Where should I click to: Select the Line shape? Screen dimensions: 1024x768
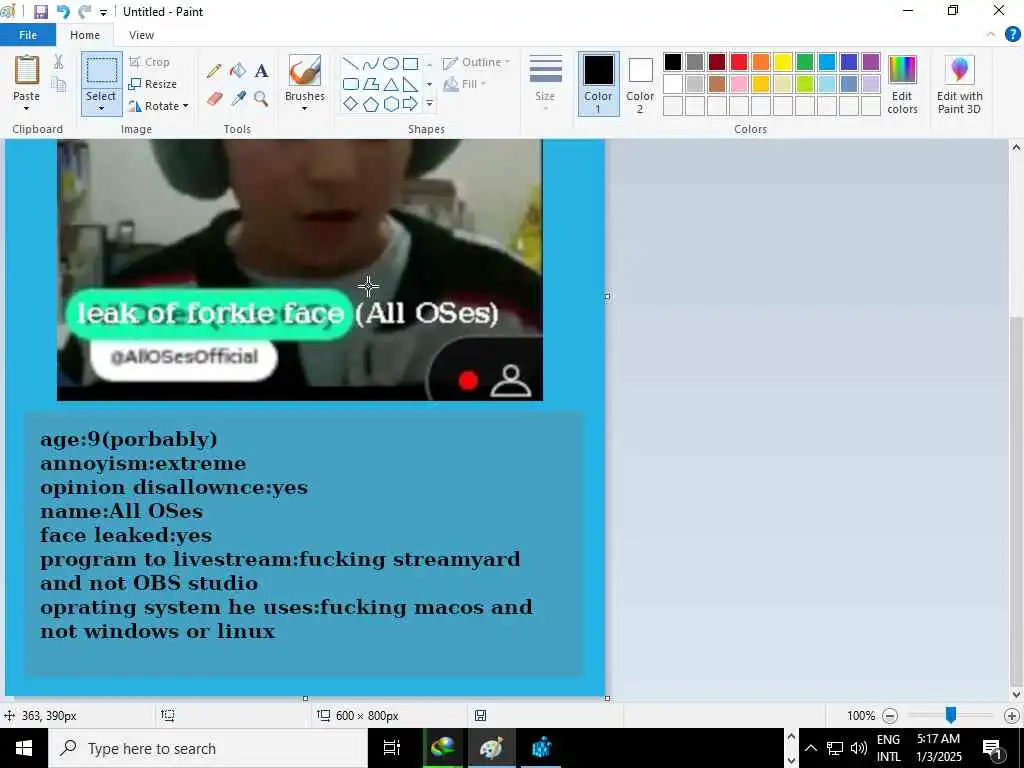point(351,64)
